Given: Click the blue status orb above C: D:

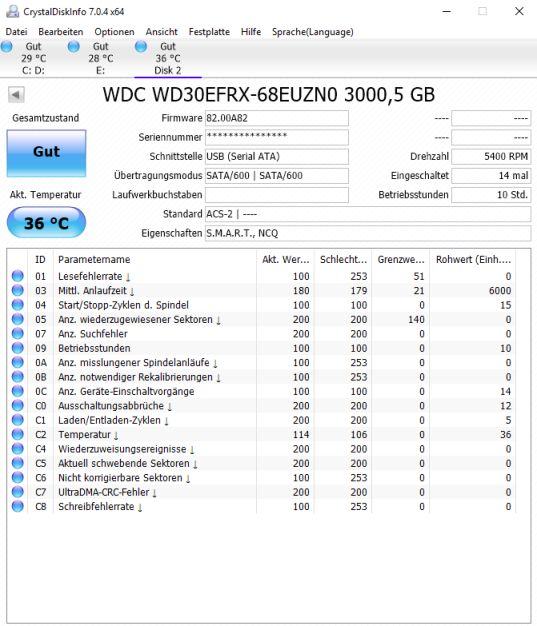Looking at the screenshot, I should (x=7, y=46).
